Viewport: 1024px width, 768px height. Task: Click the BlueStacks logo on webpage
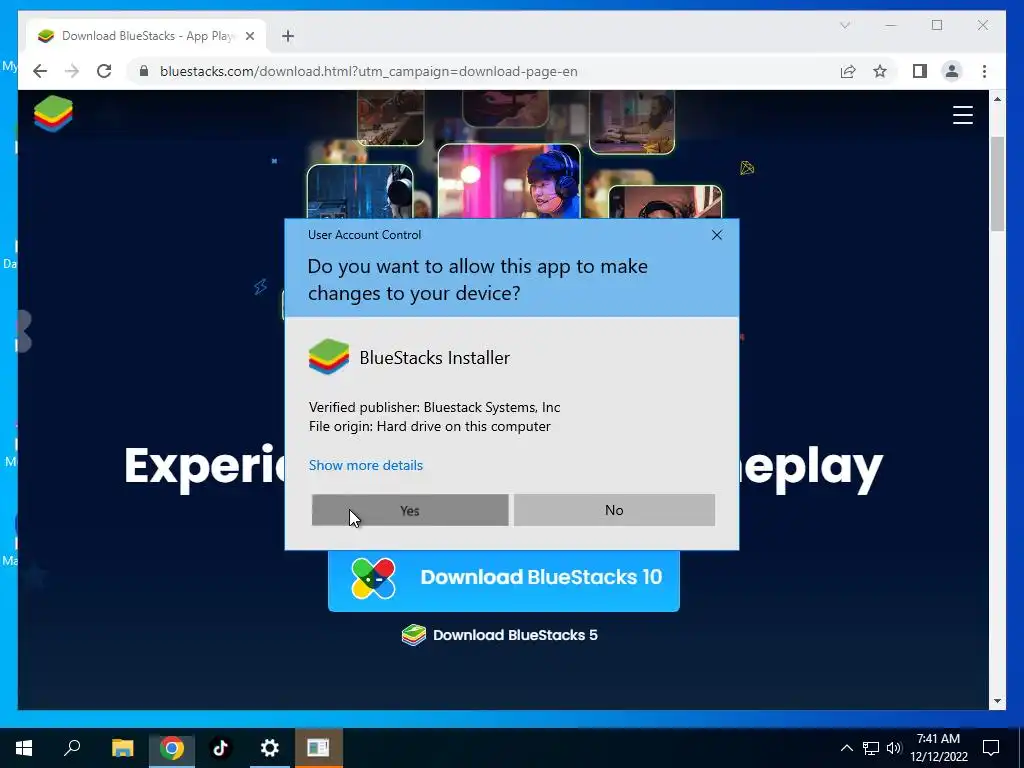tap(54, 114)
